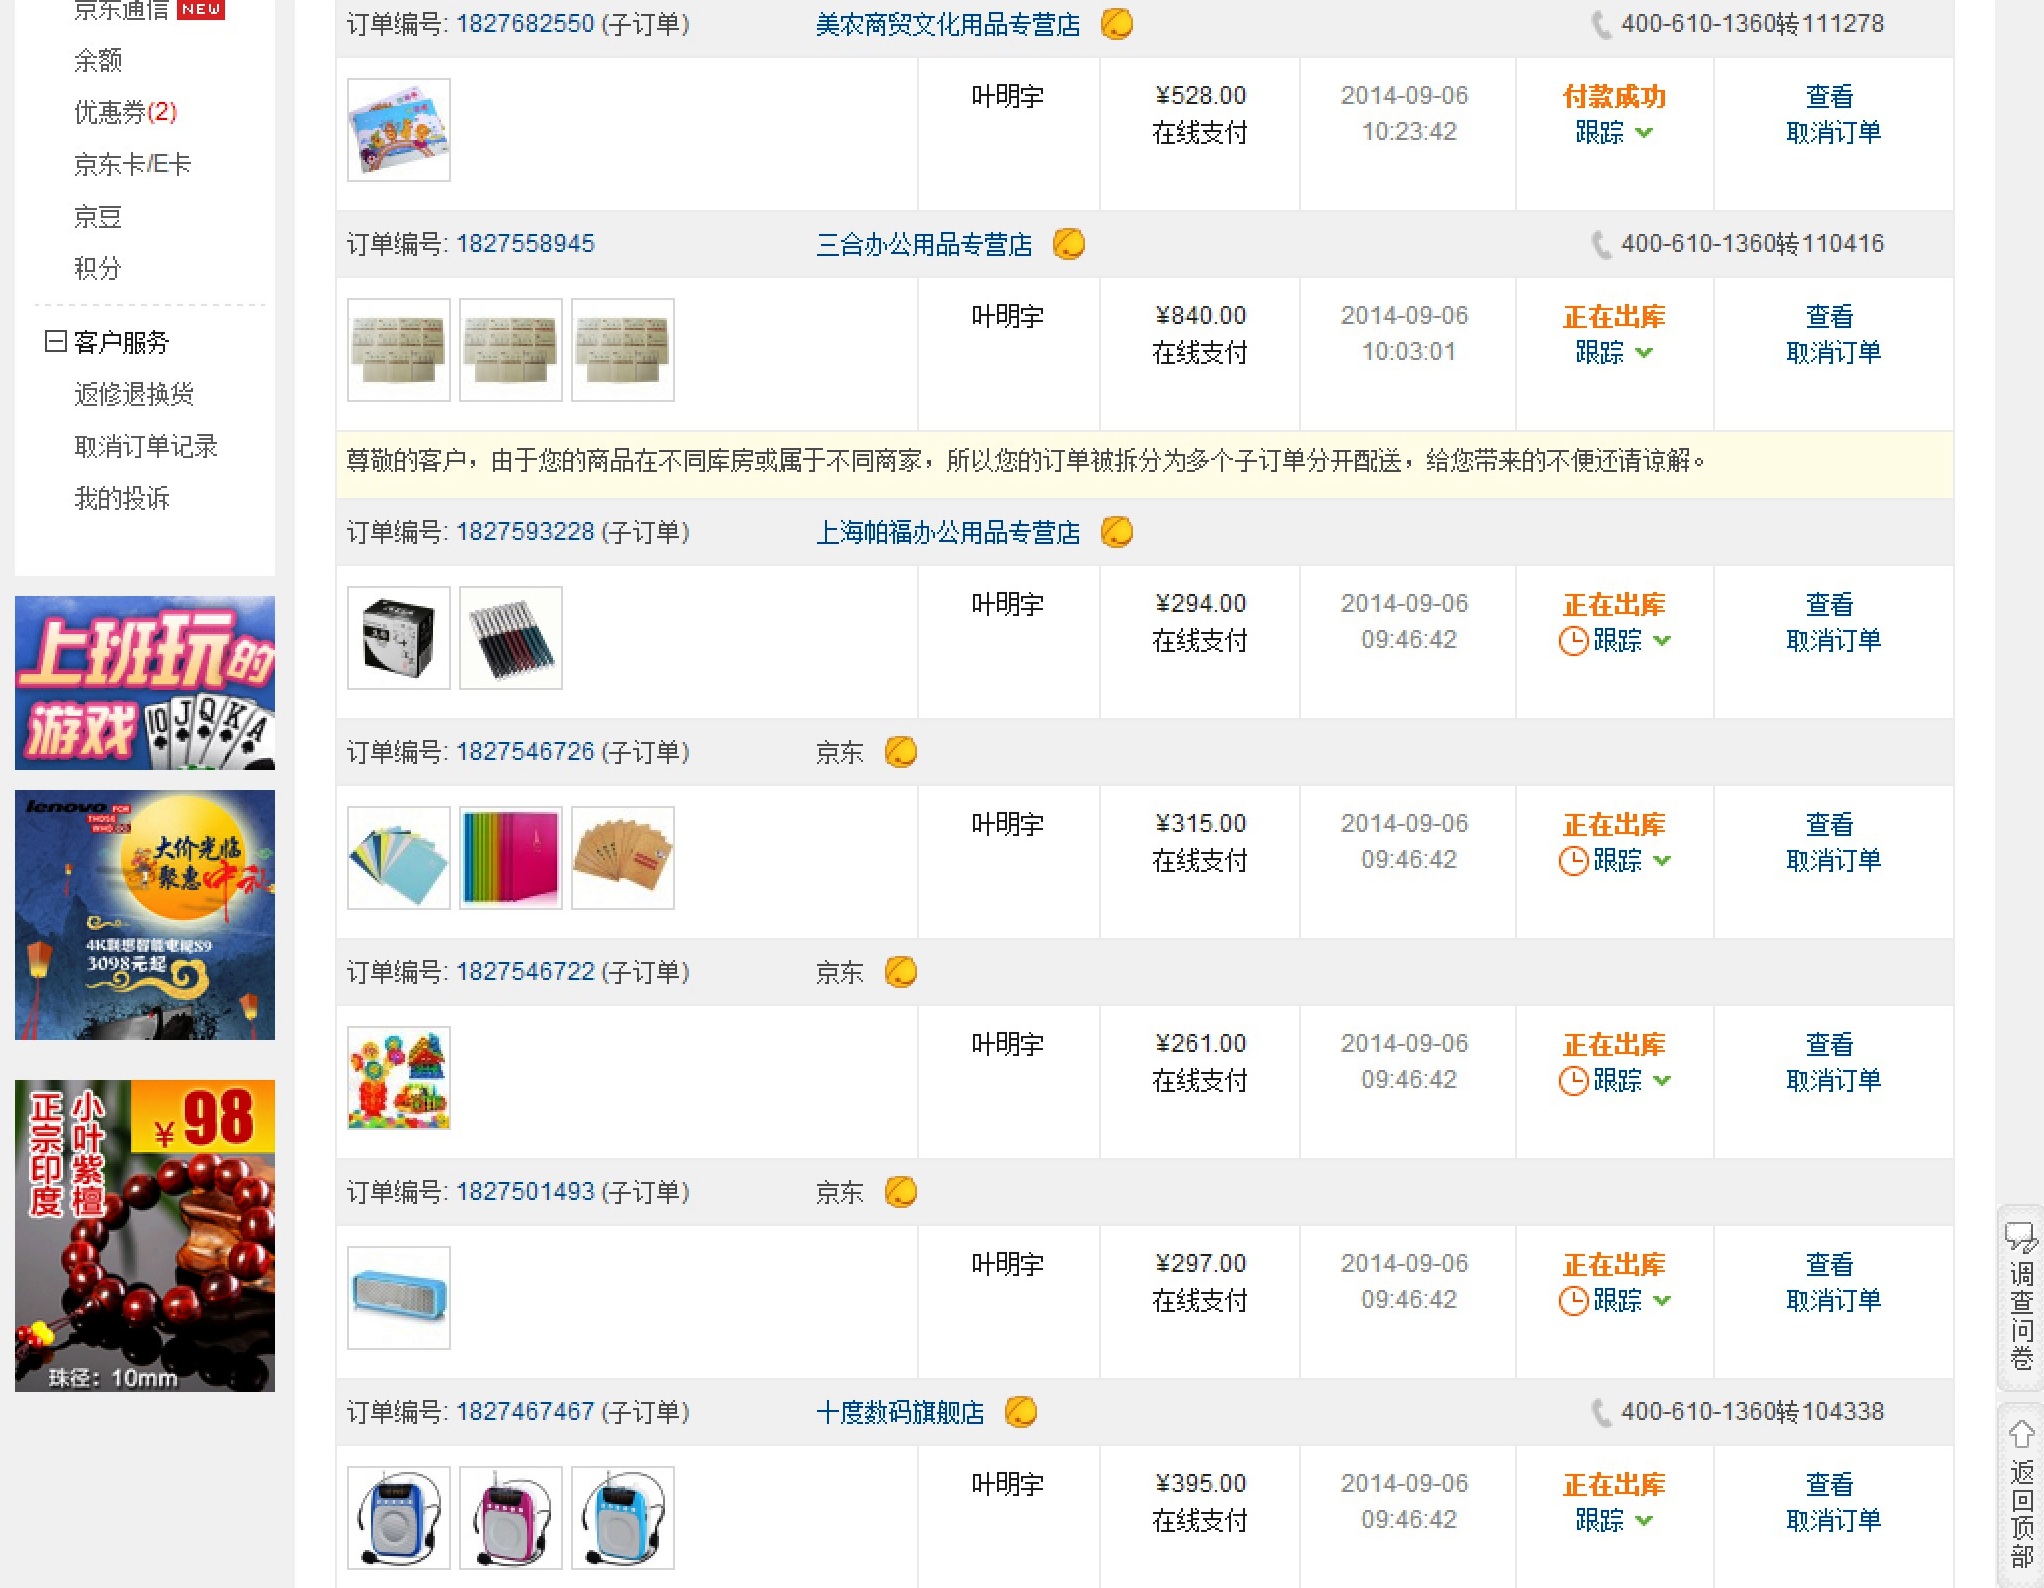2044x1588 pixels.
Task: Open 优惠券 in sidebar menu
Action: click(125, 112)
